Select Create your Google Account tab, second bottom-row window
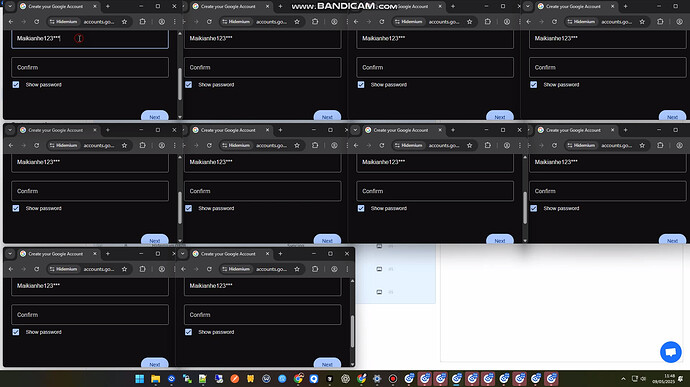The height and width of the screenshot is (387, 690). point(231,254)
